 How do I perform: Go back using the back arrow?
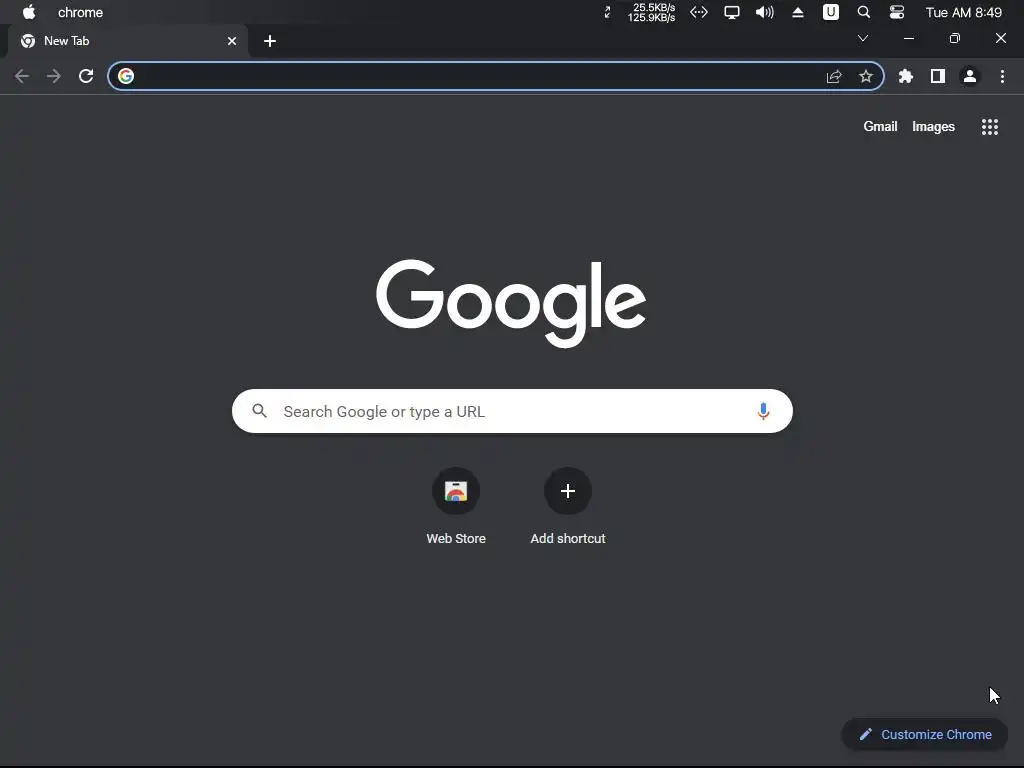[x=22, y=76]
